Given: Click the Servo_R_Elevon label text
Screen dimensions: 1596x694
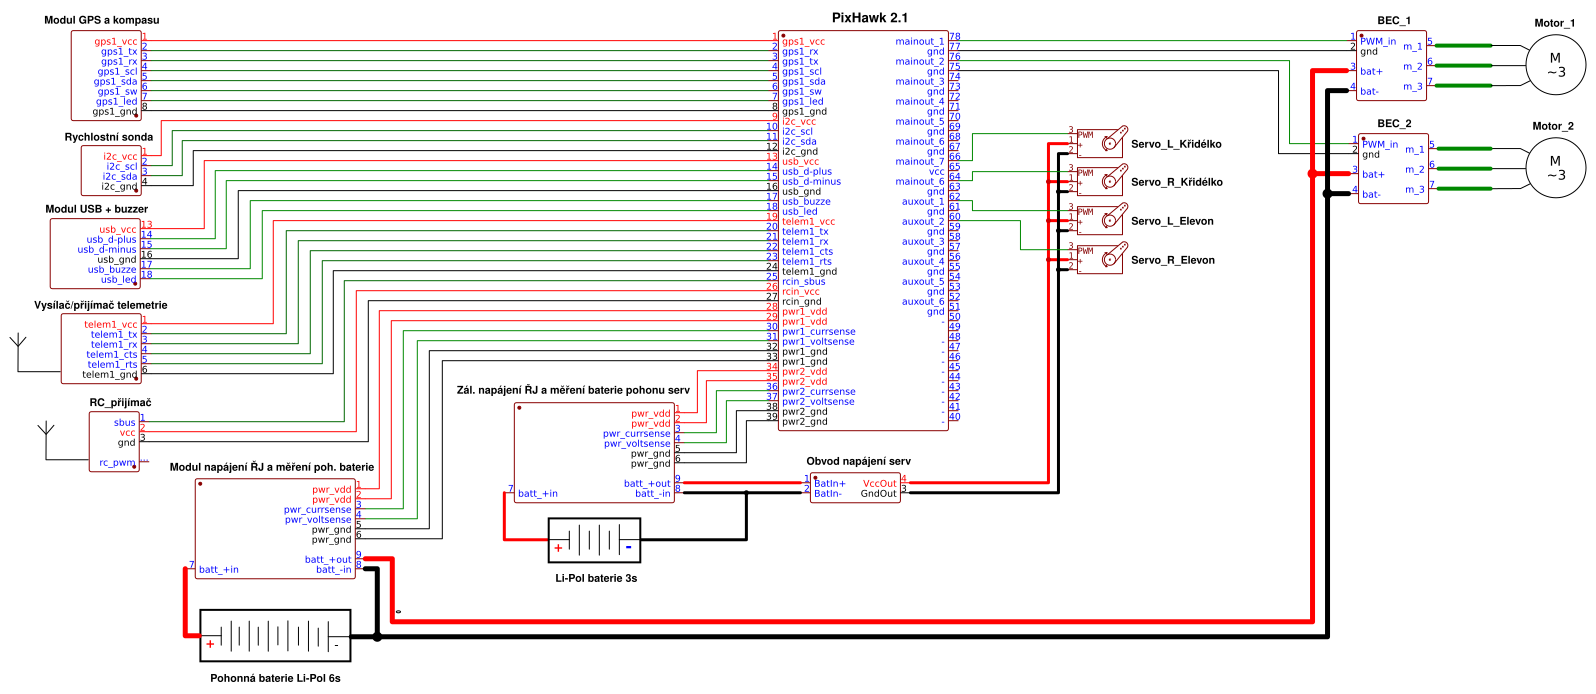Looking at the screenshot, I should coord(1173,260).
